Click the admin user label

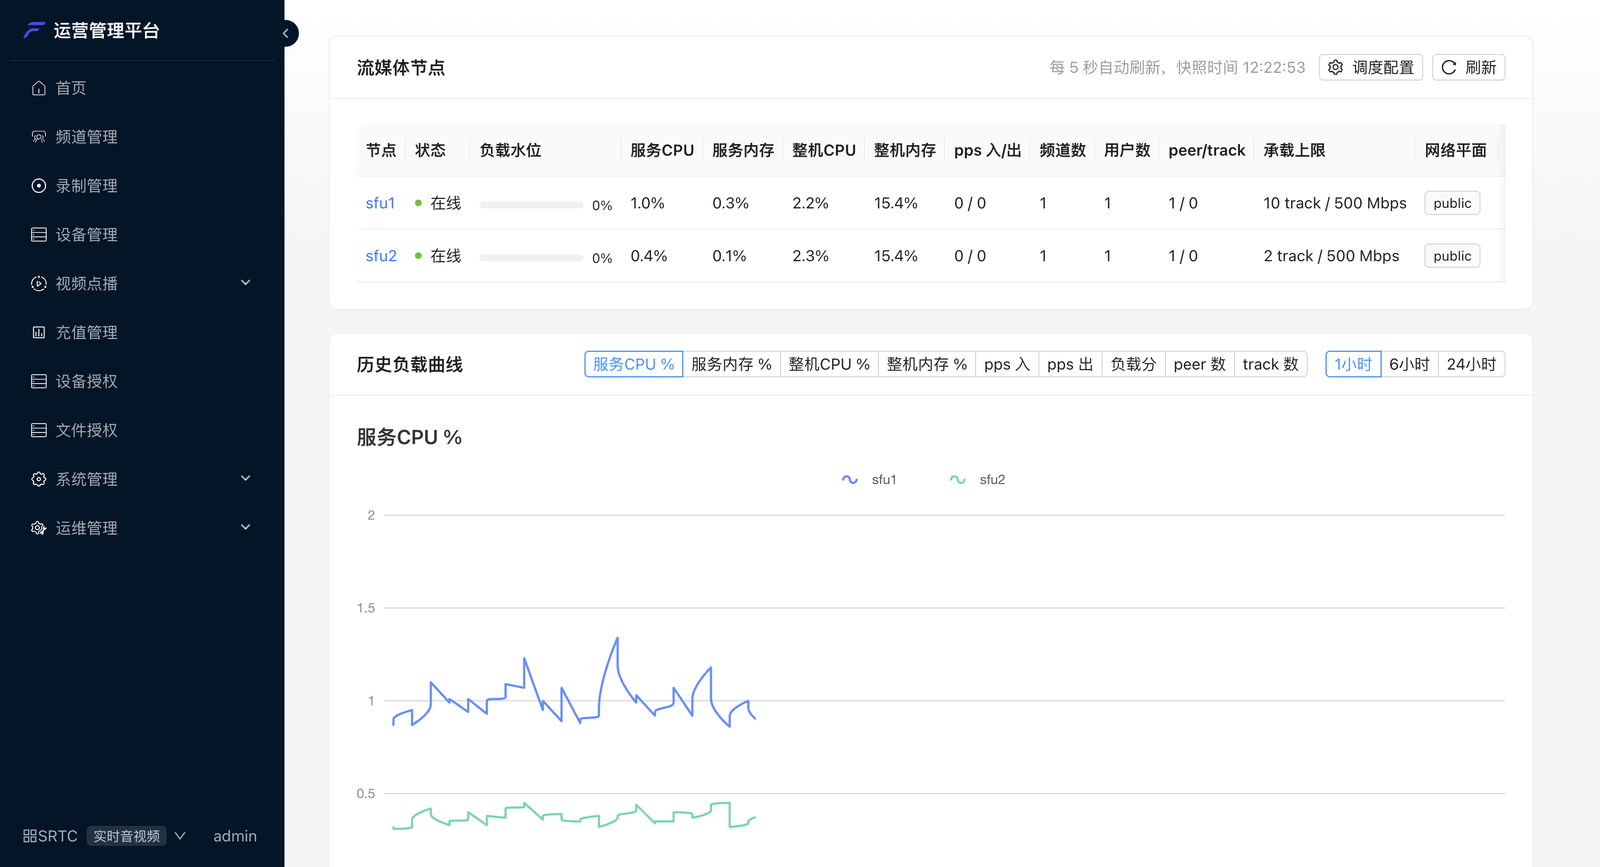235,836
